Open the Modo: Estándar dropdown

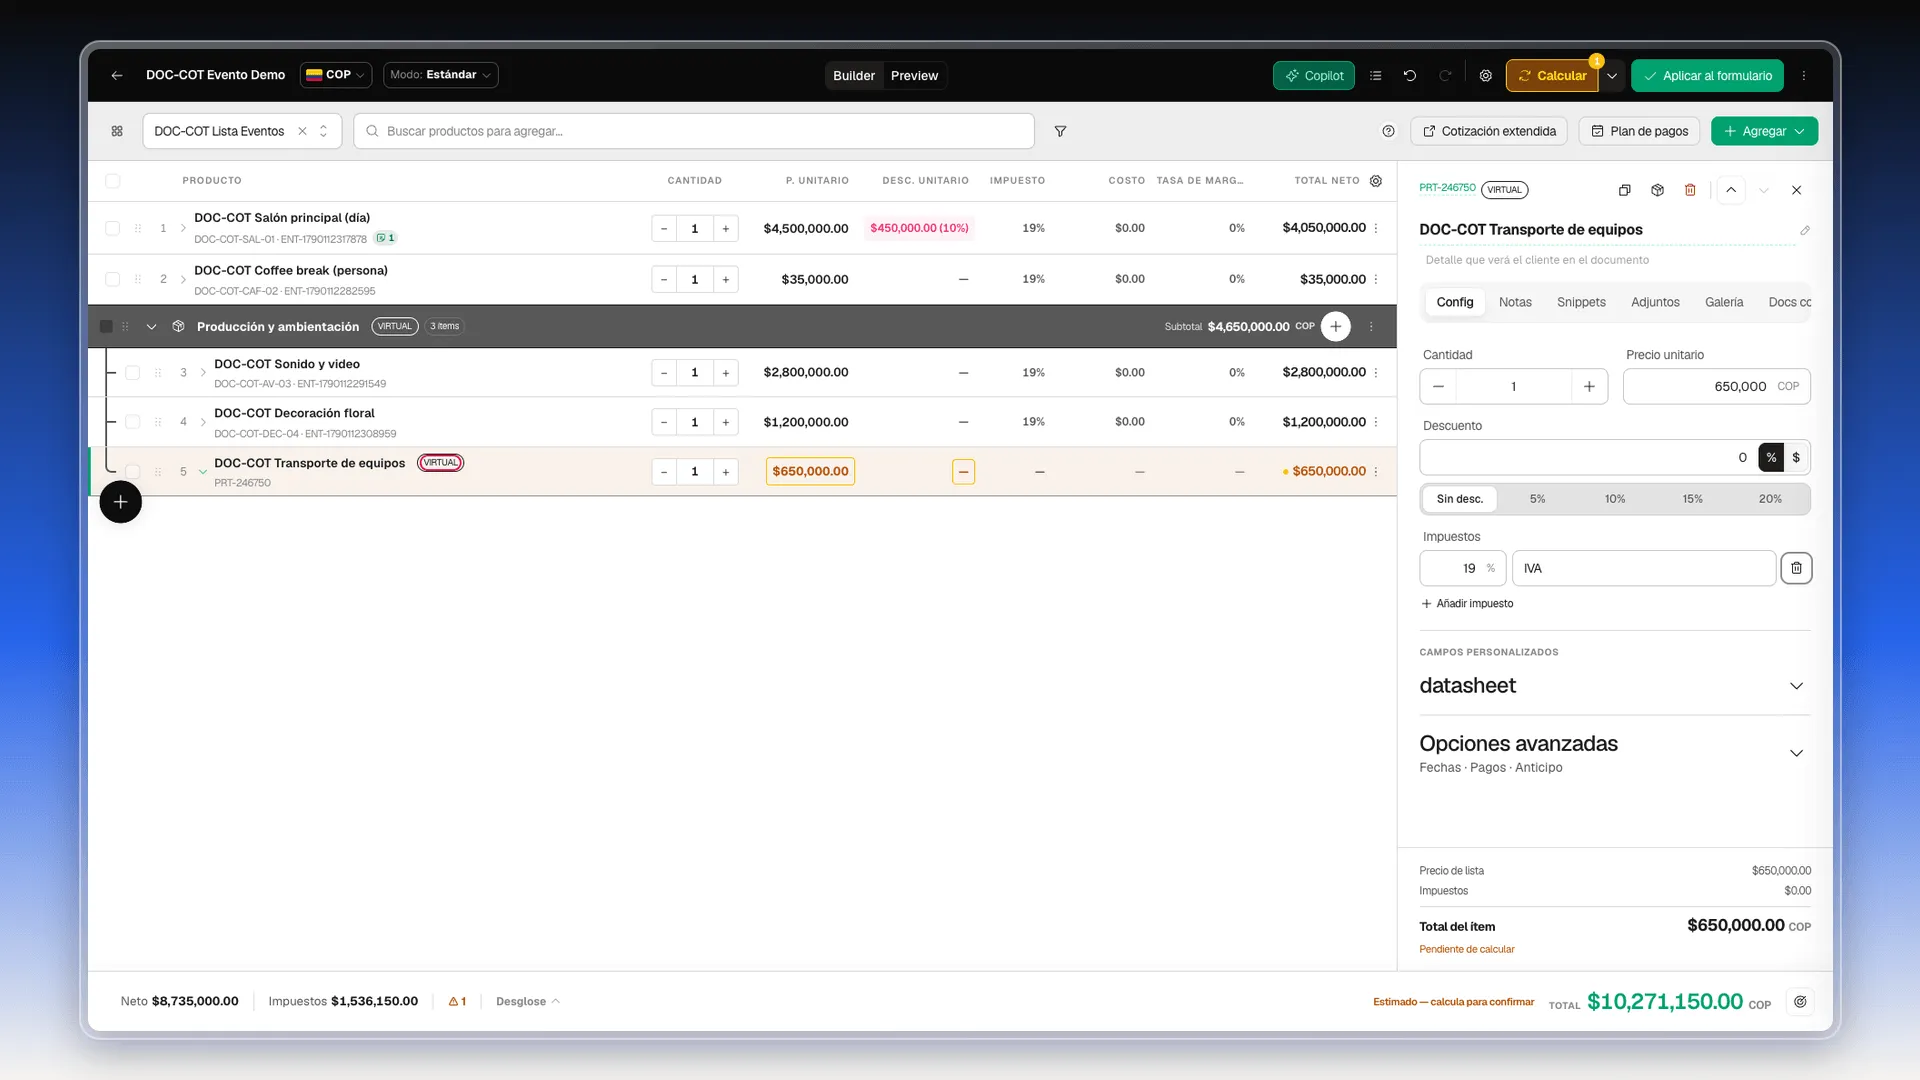tap(440, 75)
